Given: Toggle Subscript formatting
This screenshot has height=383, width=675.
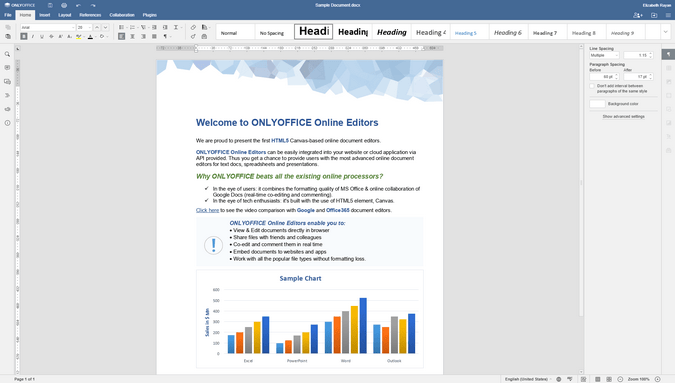Looking at the screenshot, I should click(x=69, y=37).
